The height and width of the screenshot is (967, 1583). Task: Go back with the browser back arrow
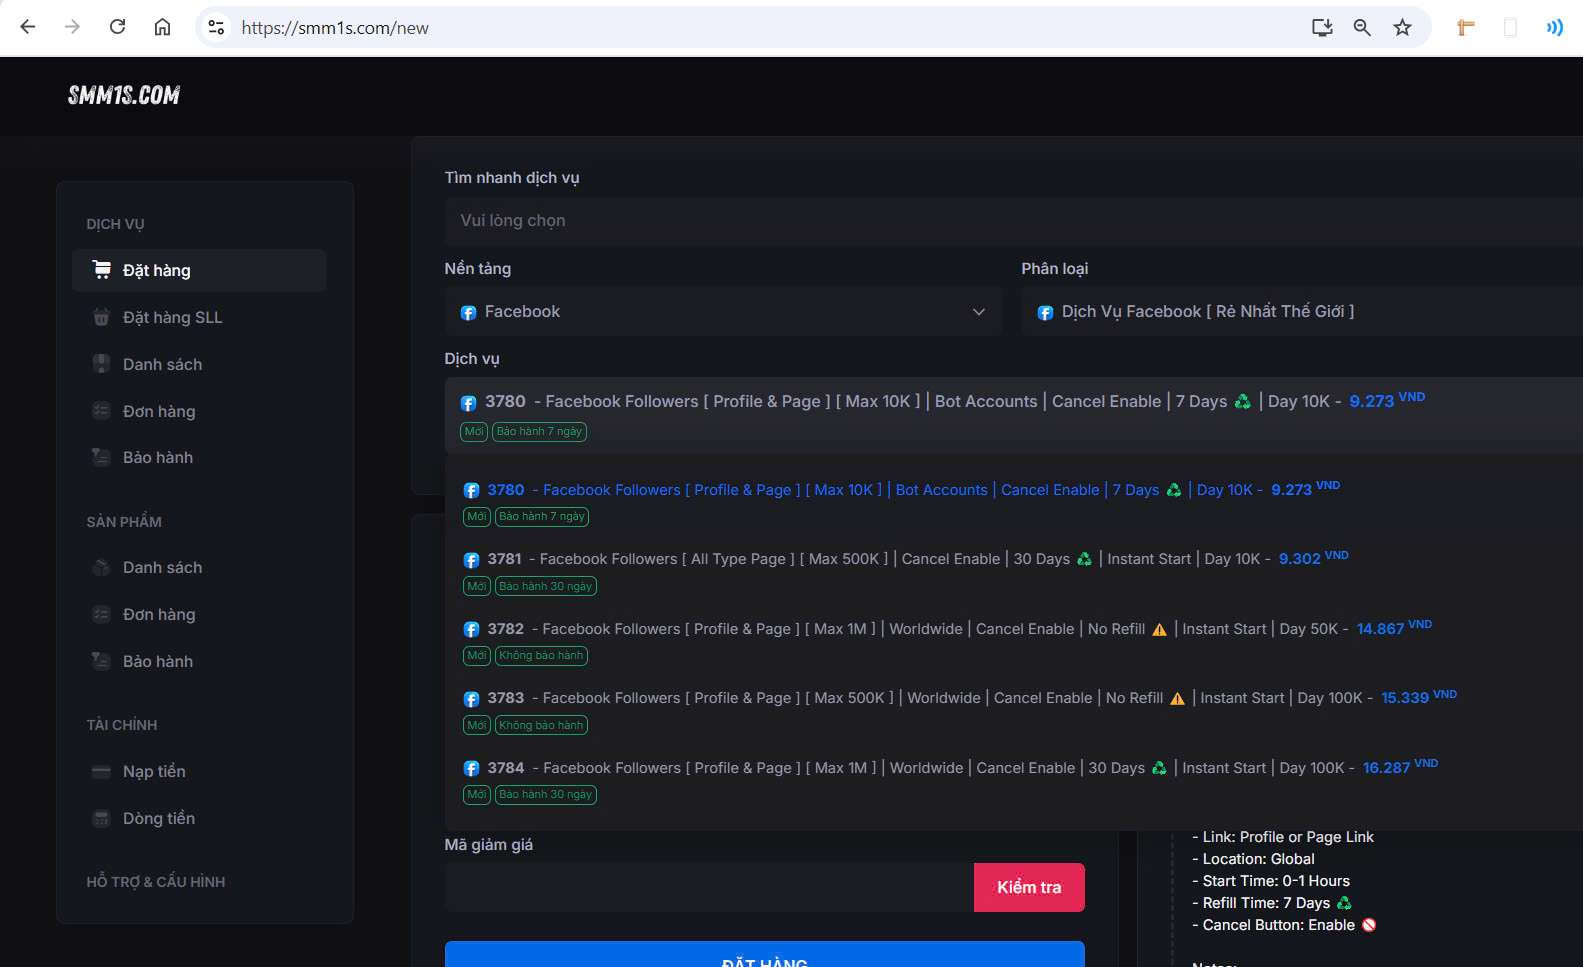pyautogui.click(x=28, y=27)
